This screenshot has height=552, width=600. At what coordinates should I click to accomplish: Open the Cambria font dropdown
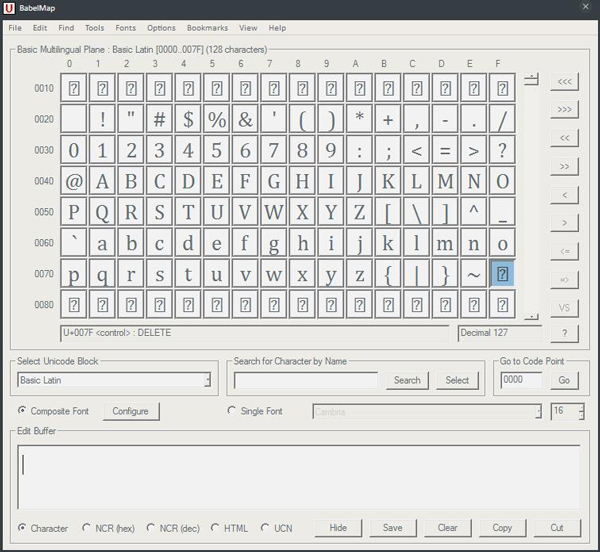point(427,412)
